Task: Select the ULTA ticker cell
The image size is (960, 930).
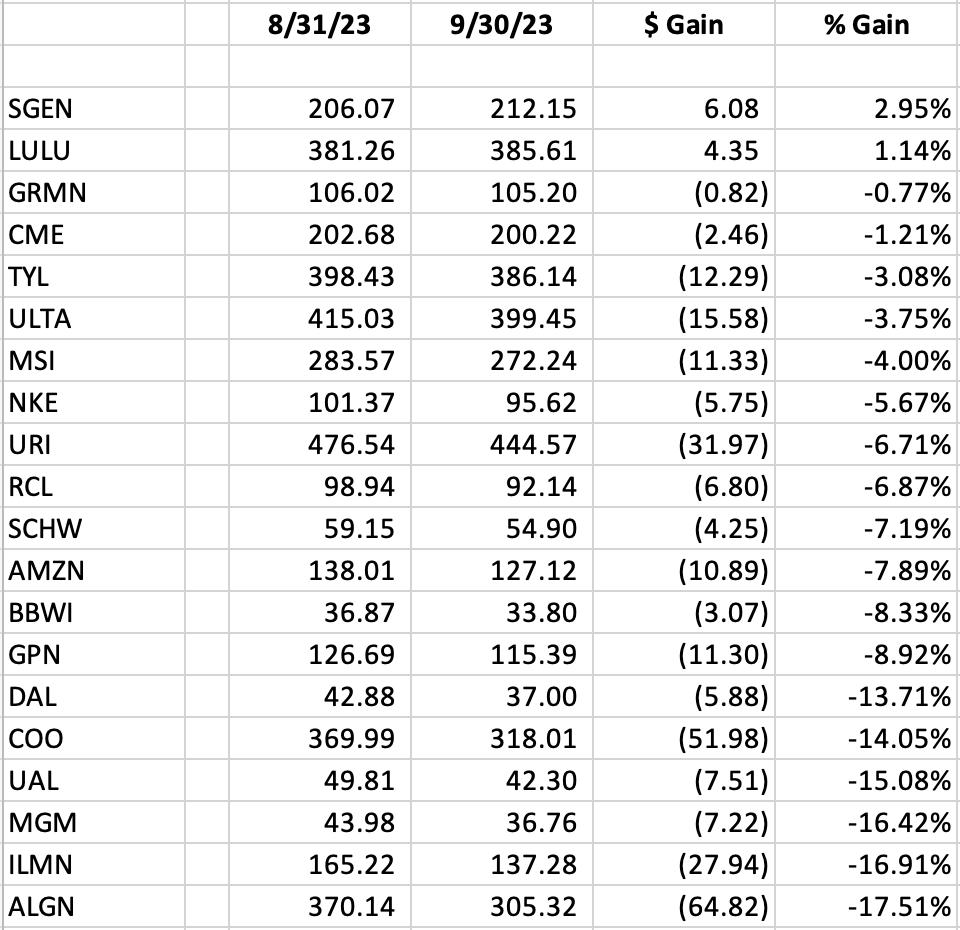Action: coord(94,319)
